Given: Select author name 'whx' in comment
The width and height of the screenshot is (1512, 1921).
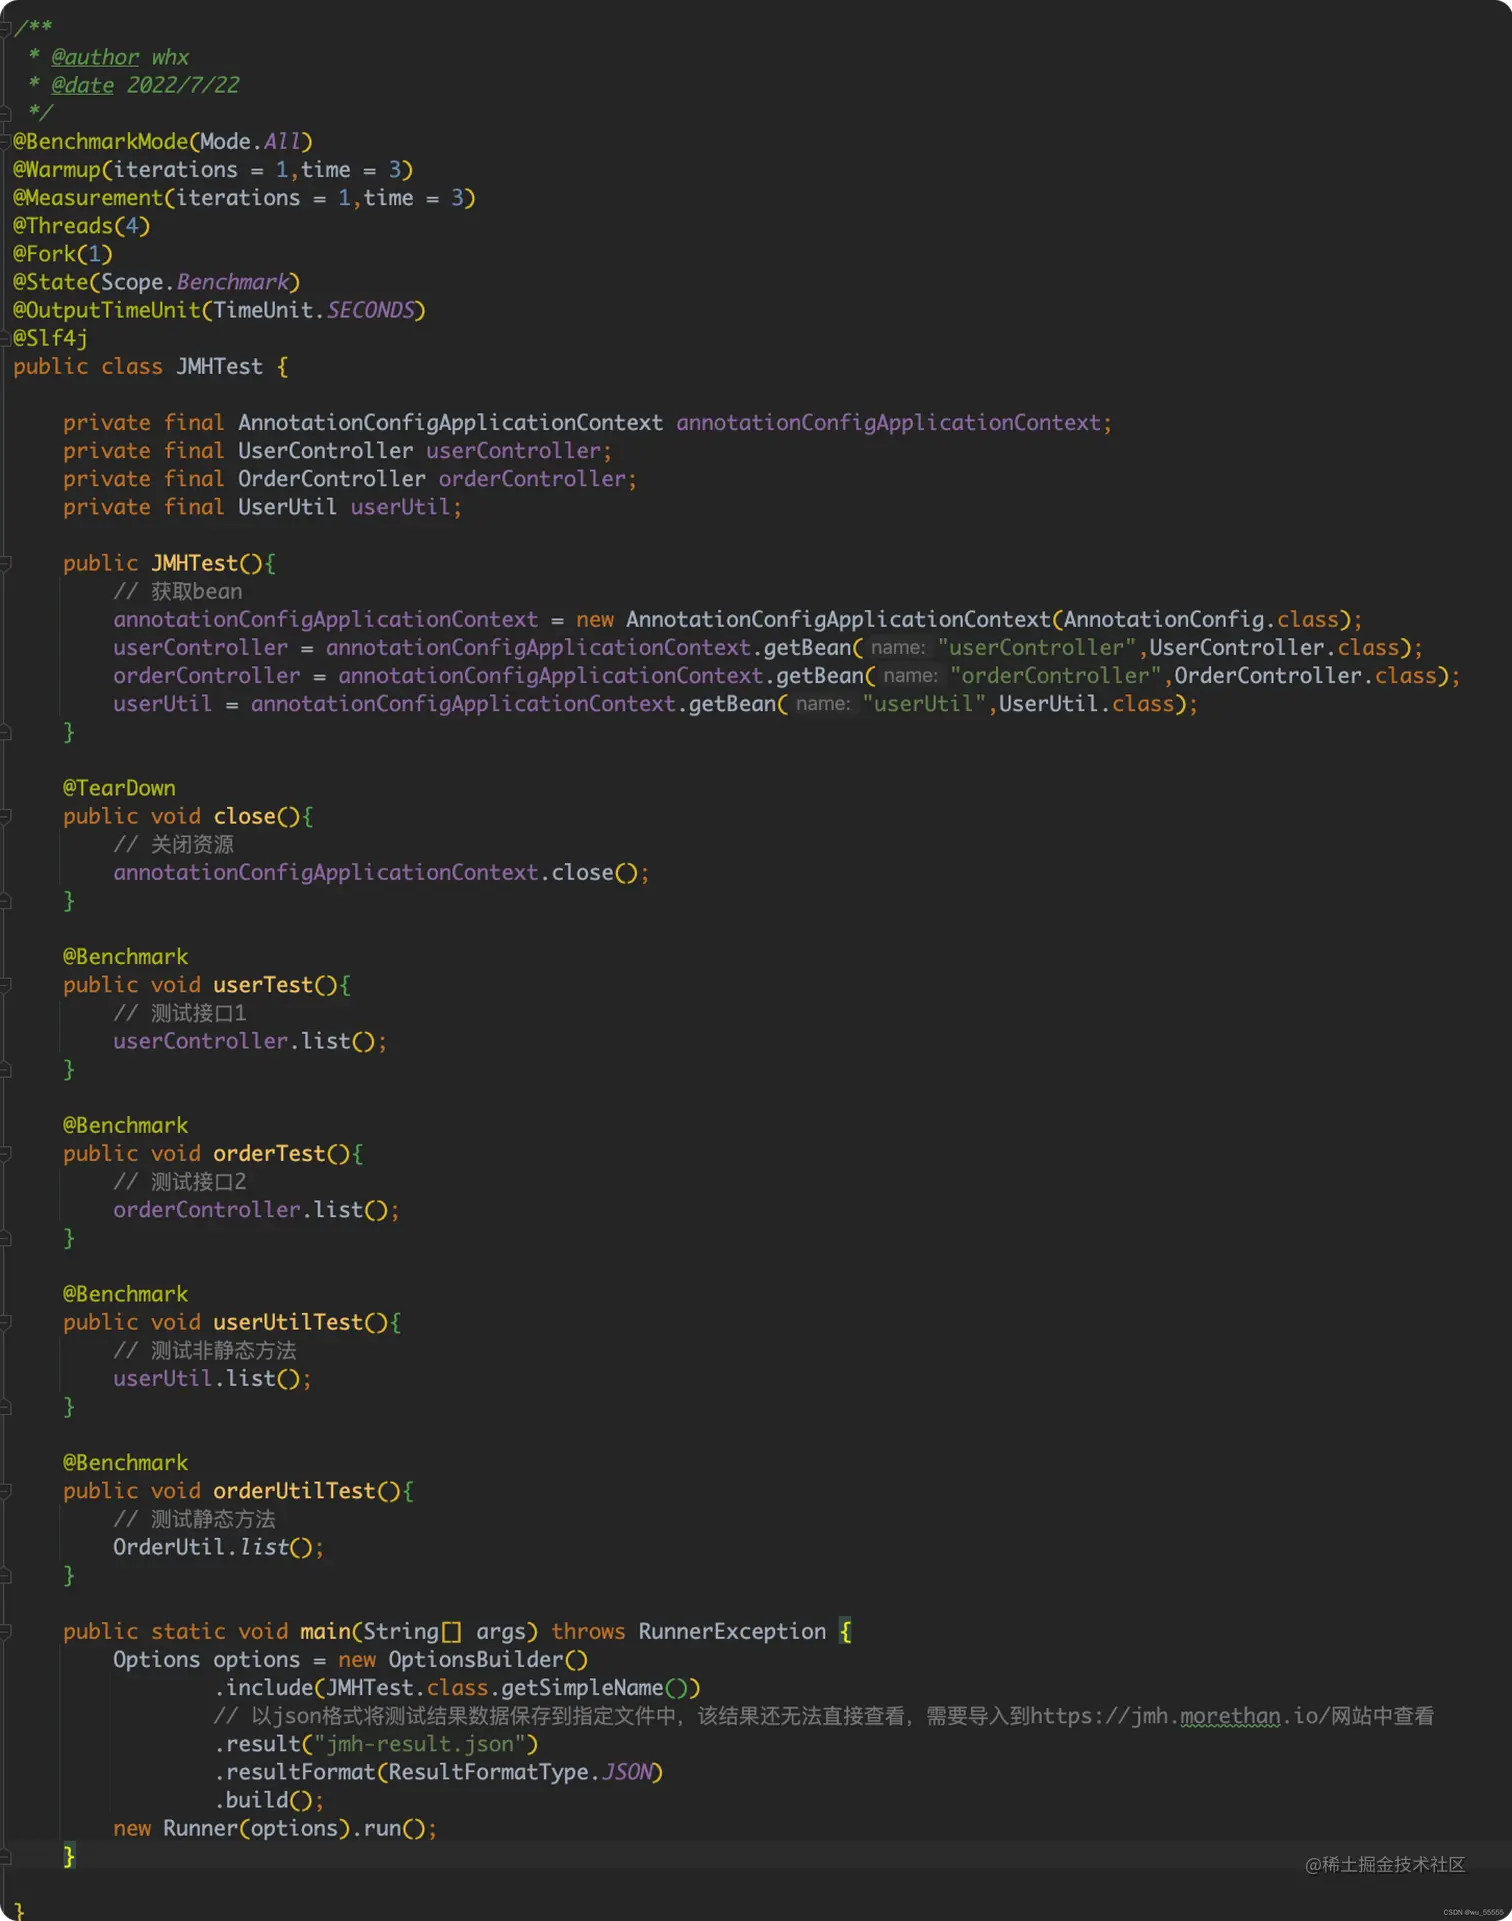Looking at the screenshot, I should 170,57.
